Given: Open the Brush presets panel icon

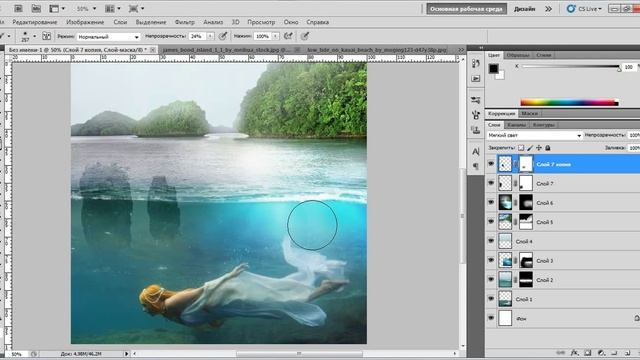Looking at the screenshot, I should [476, 115].
